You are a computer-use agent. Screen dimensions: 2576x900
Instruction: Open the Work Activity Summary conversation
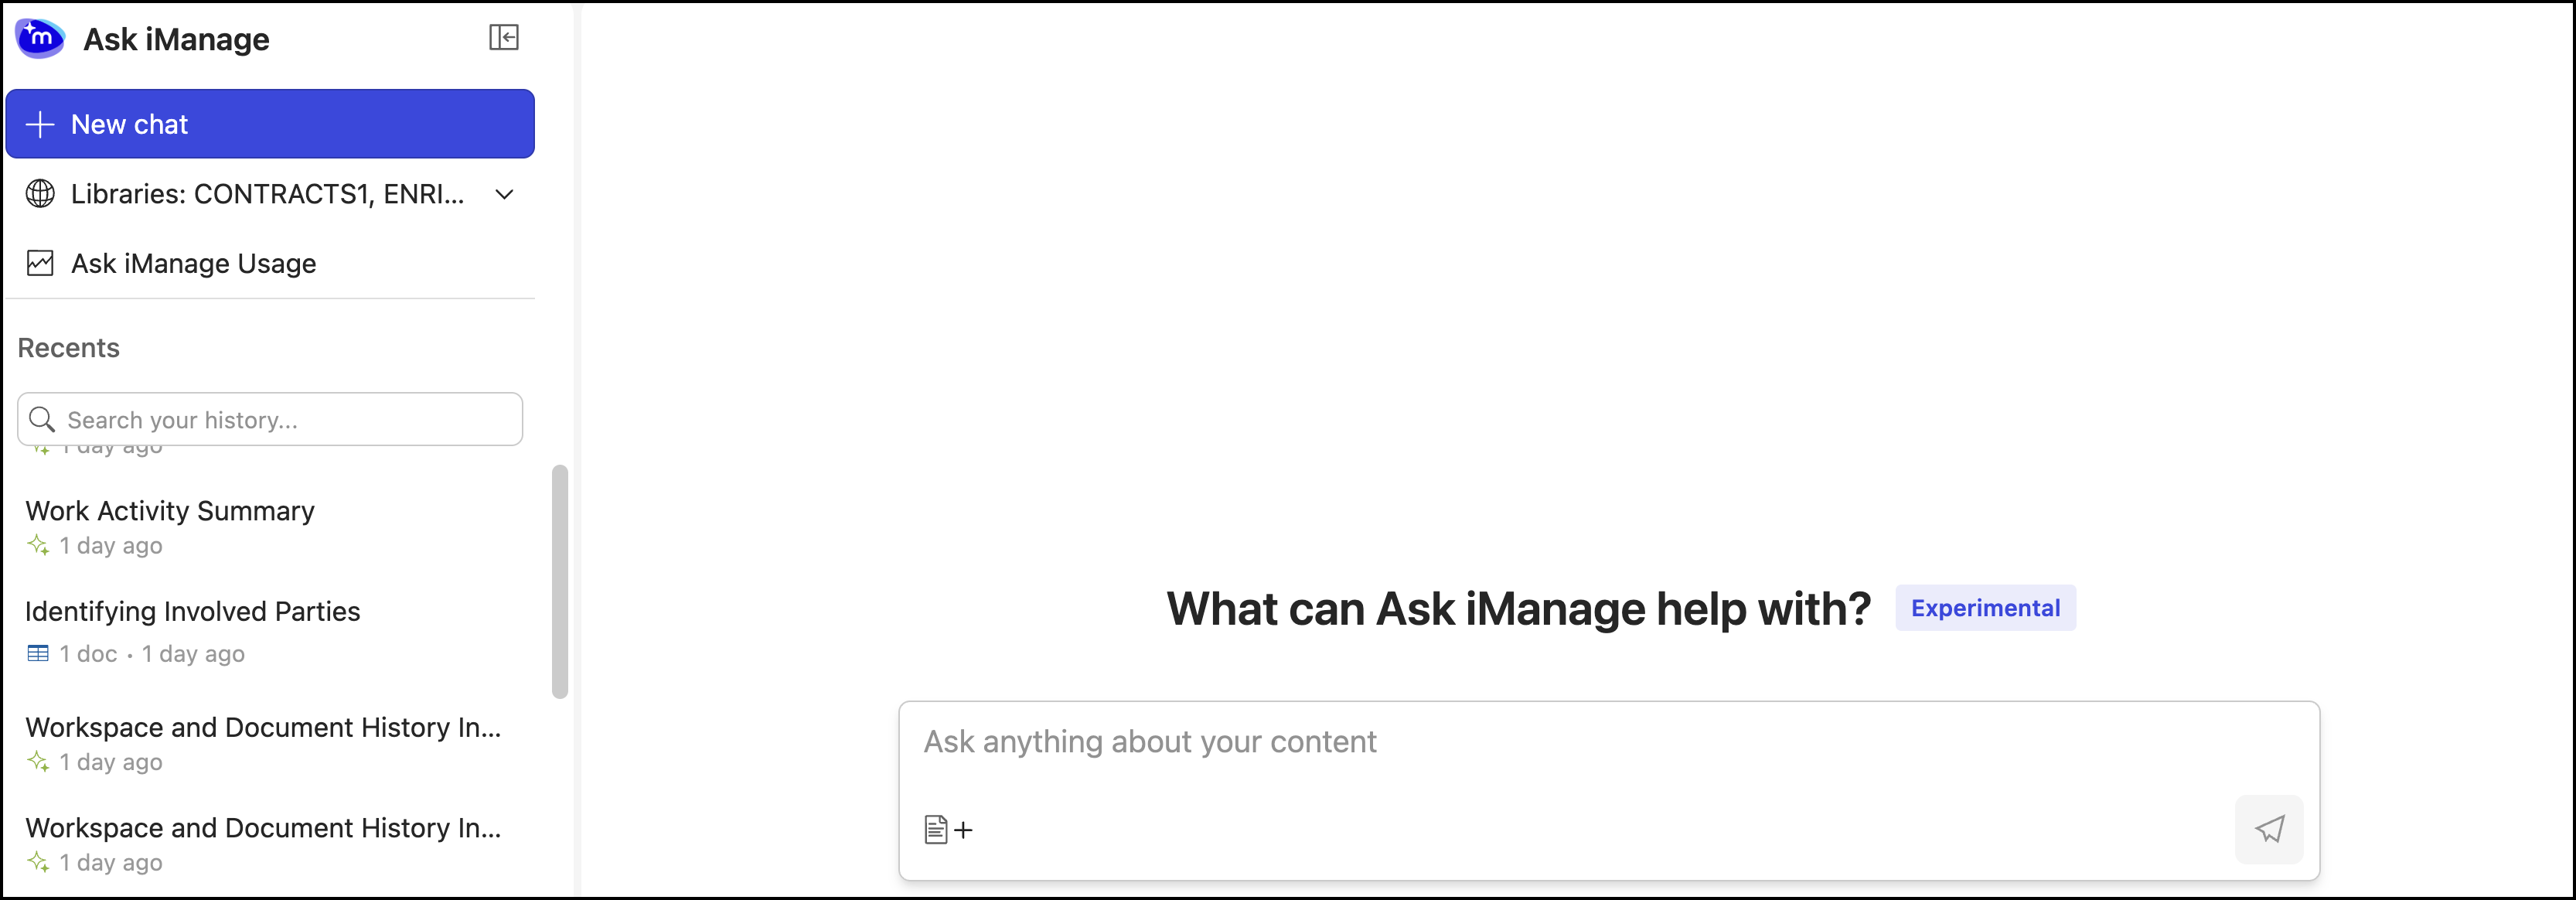pos(169,510)
